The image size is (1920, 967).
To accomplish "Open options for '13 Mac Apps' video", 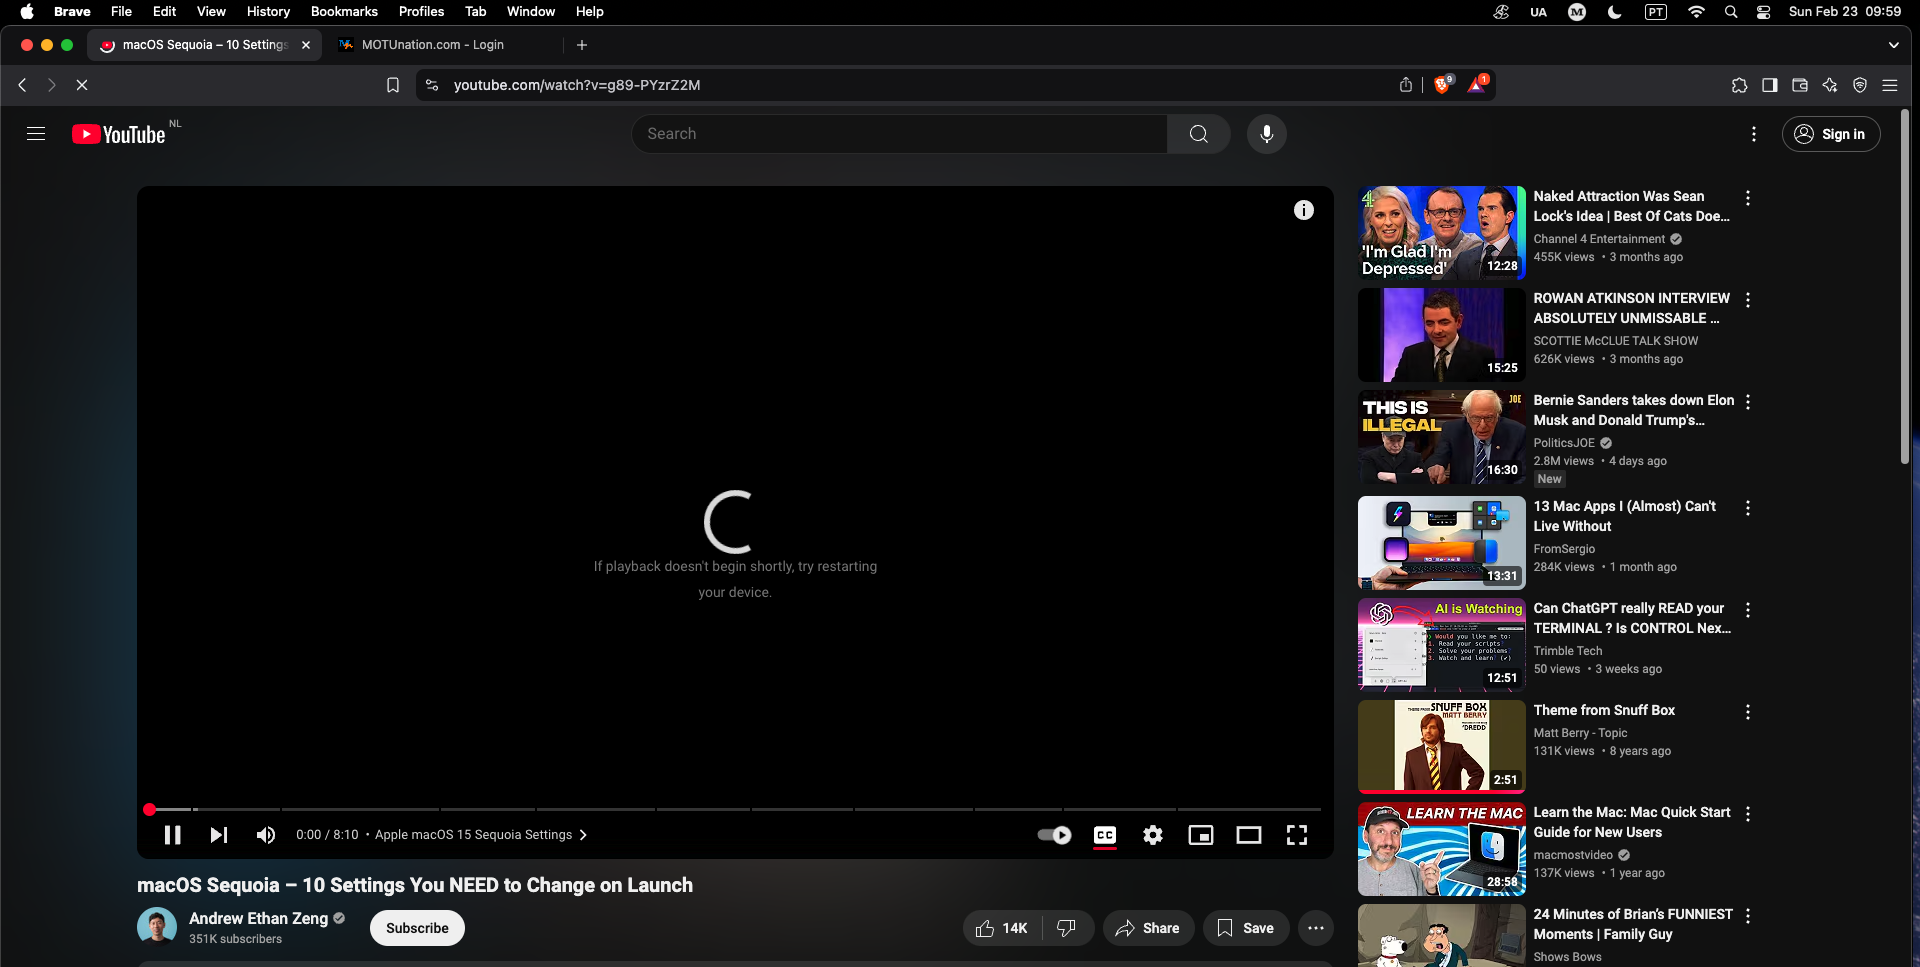I will tap(1748, 508).
